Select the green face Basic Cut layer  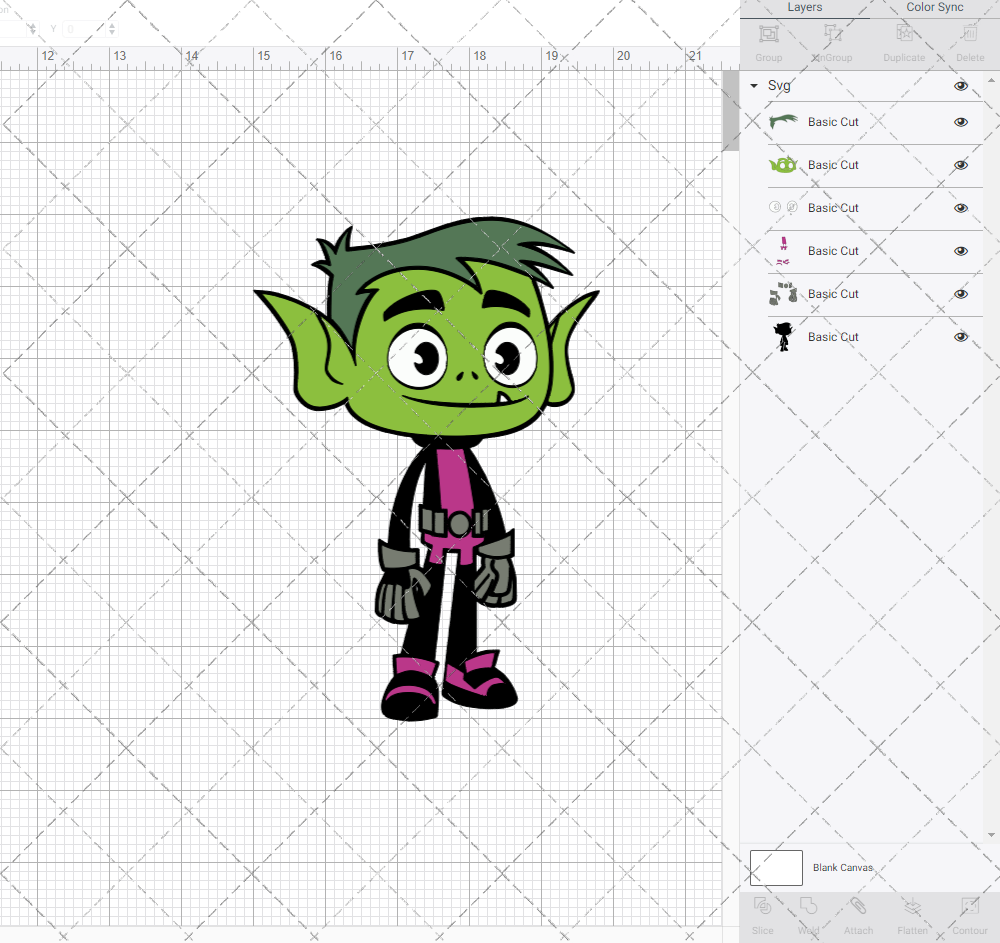point(833,165)
